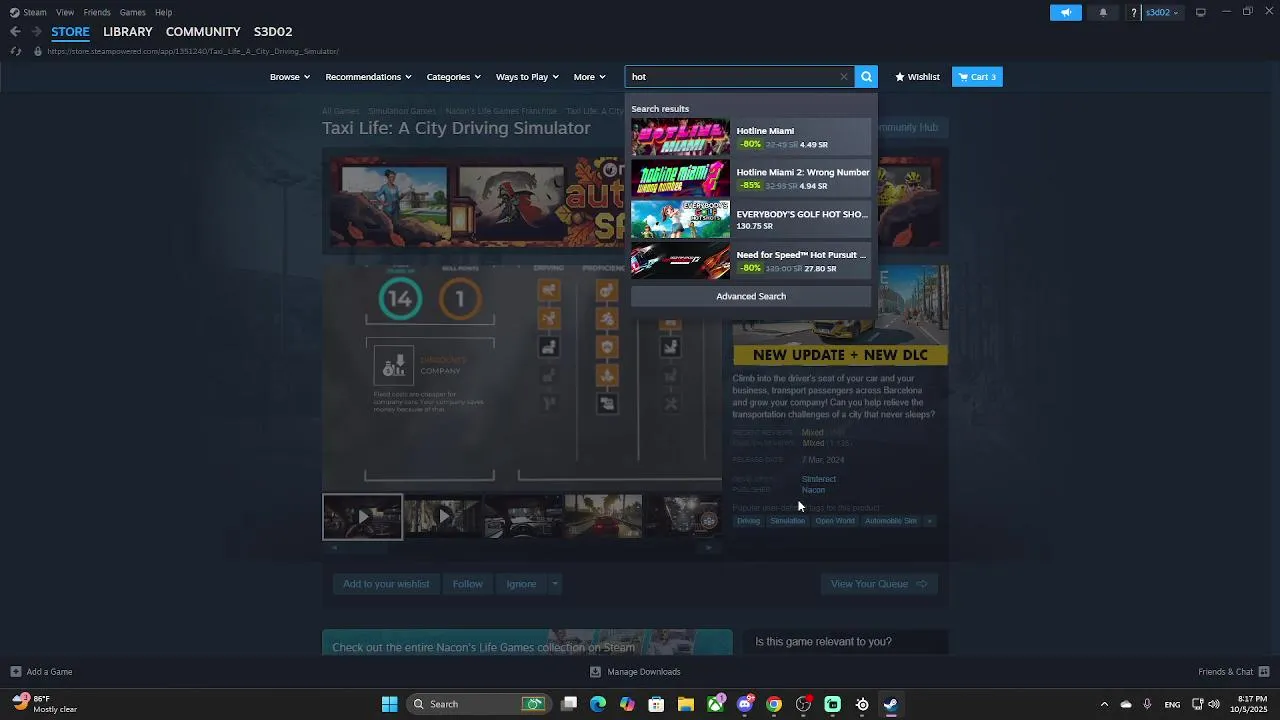Open the Windows Start menu
The height and width of the screenshot is (720, 1280).
point(389,704)
